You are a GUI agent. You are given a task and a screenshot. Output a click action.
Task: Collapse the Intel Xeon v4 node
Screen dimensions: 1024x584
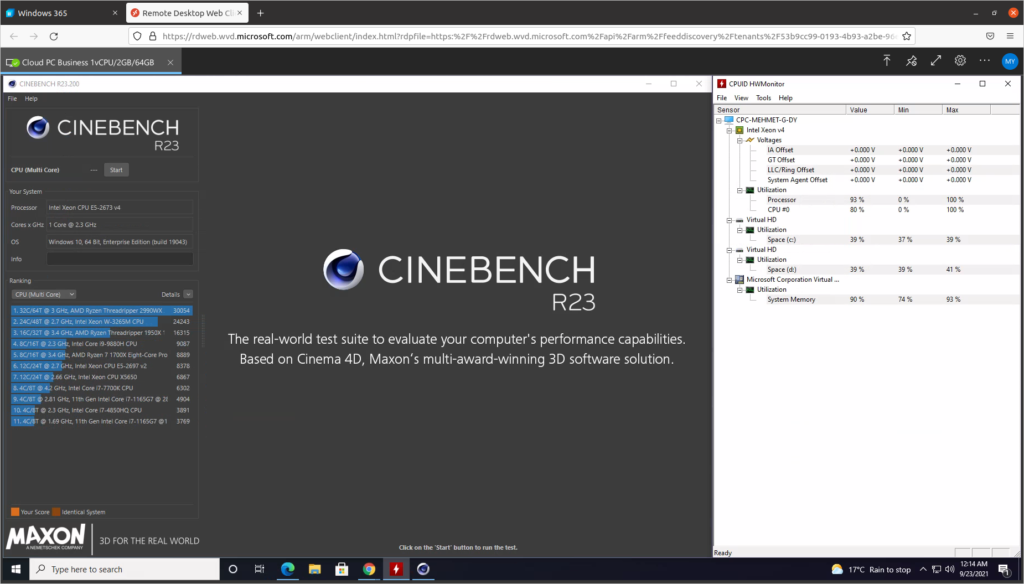729,130
